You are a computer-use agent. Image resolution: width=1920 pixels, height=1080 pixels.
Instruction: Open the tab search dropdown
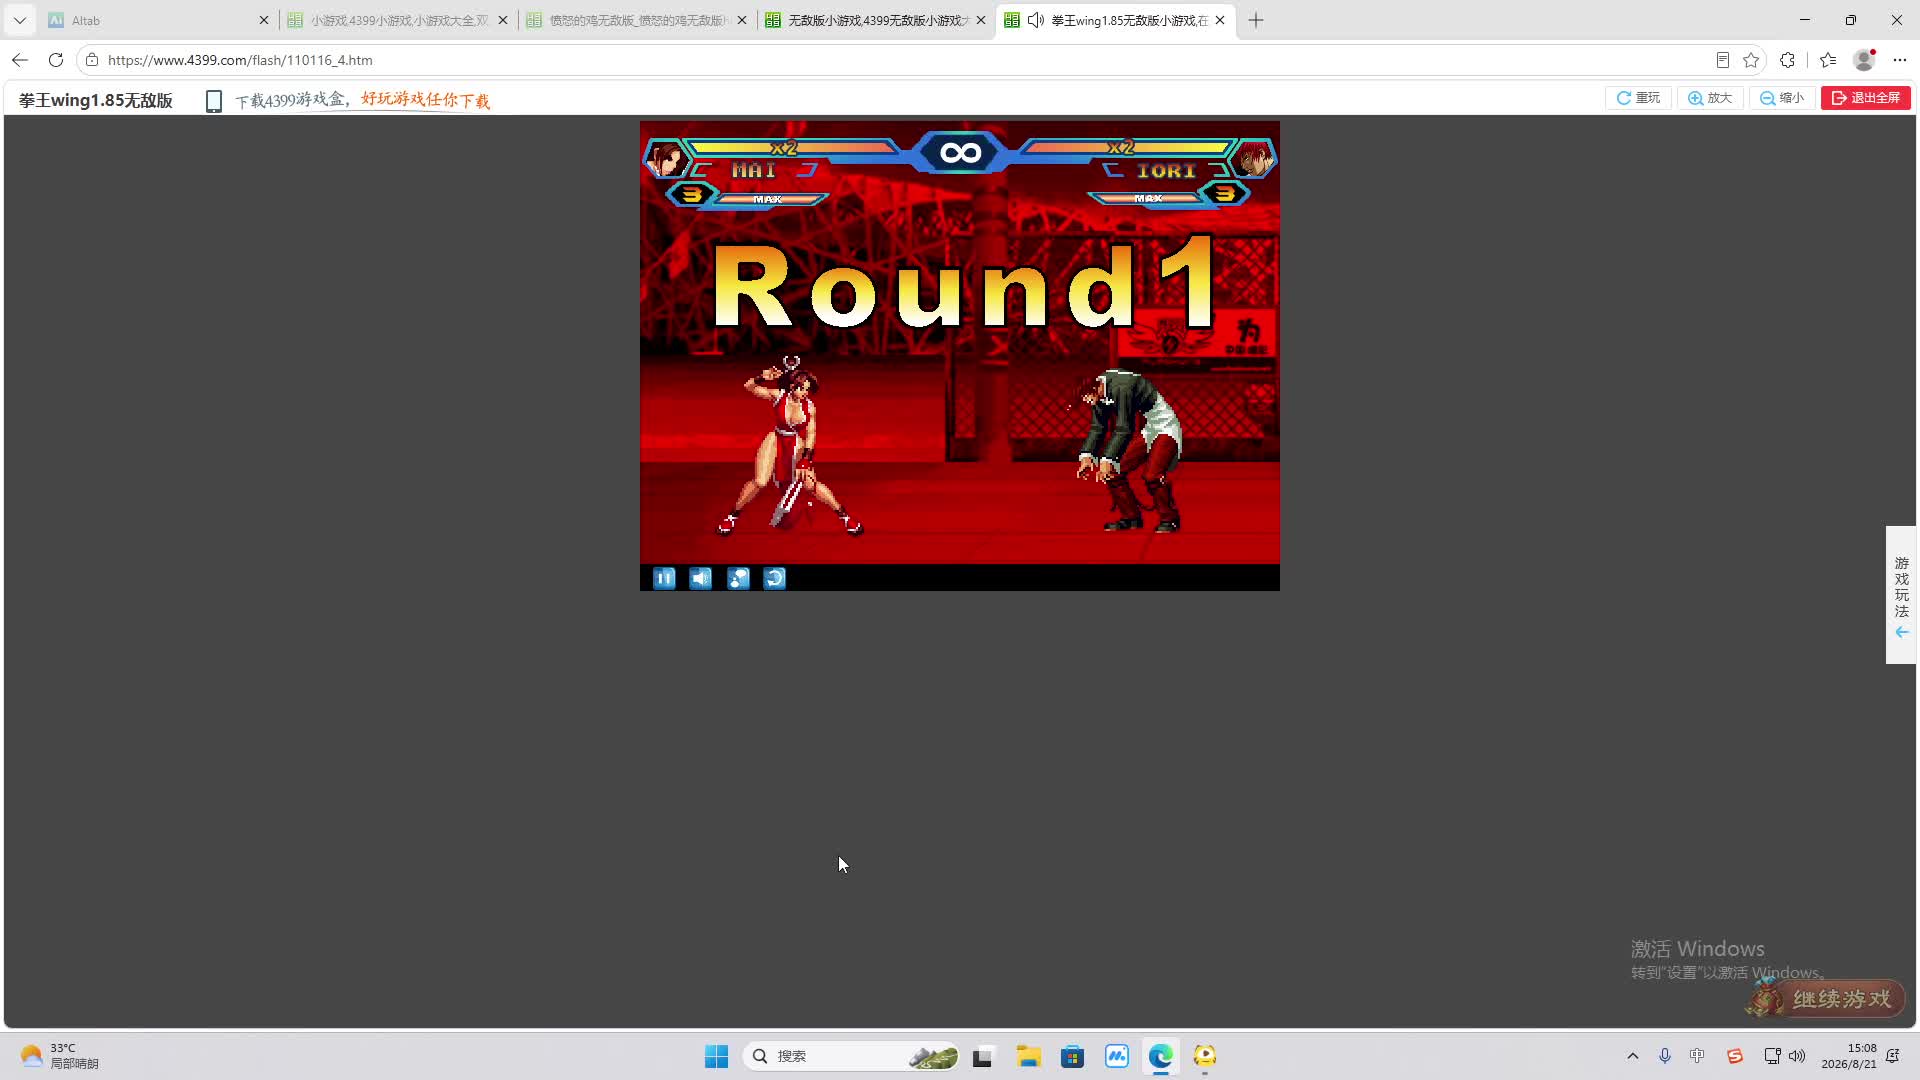[x=20, y=20]
